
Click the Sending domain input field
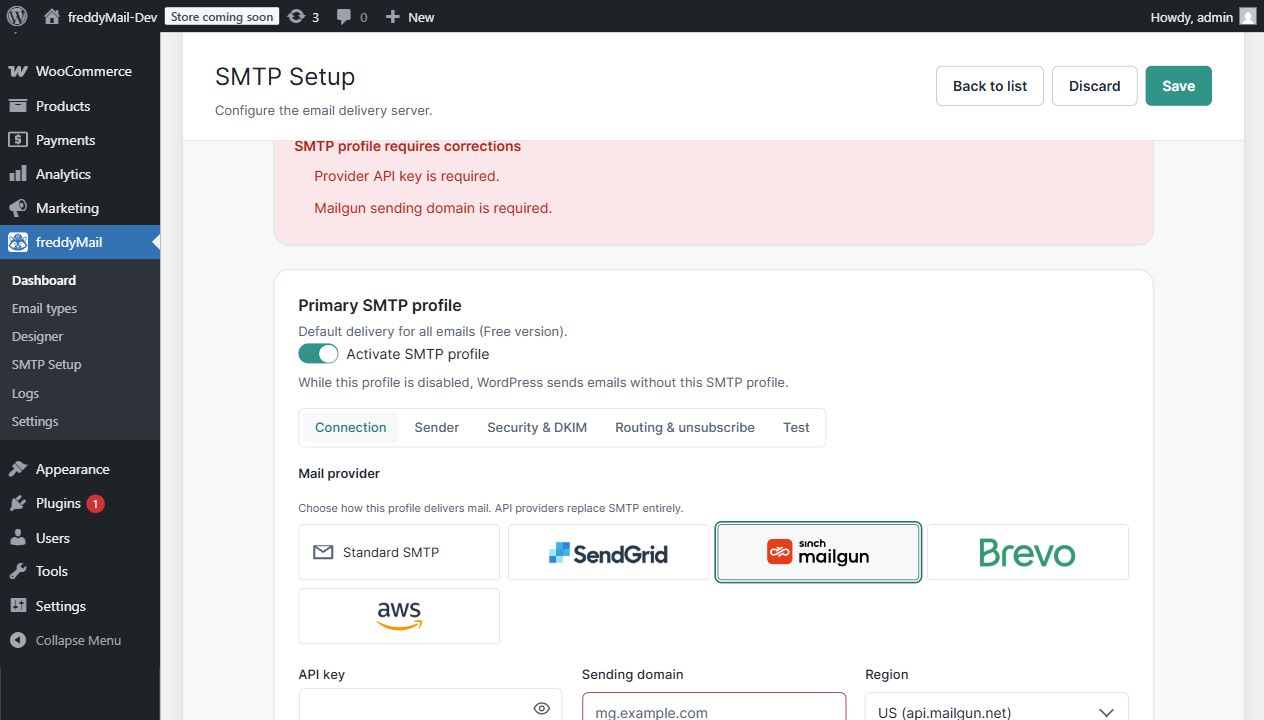tap(714, 707)
